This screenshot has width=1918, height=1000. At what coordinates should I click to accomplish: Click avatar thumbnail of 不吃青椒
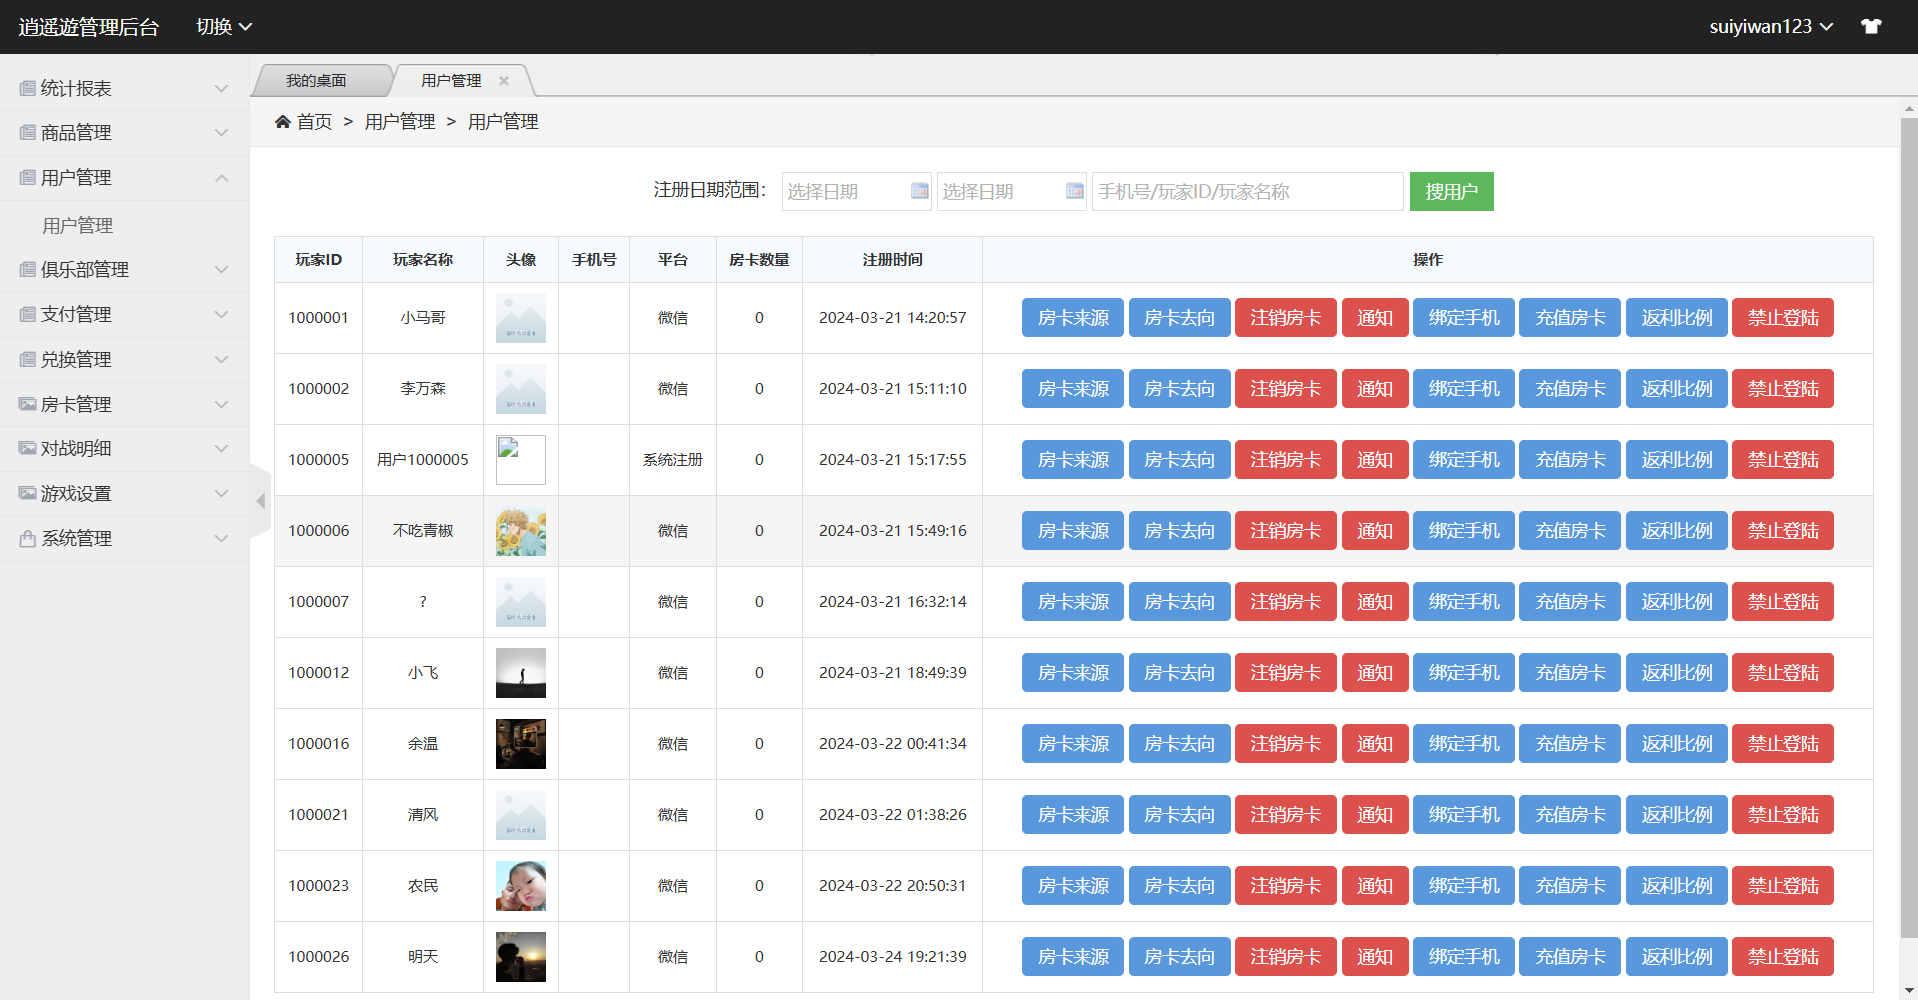521,531
